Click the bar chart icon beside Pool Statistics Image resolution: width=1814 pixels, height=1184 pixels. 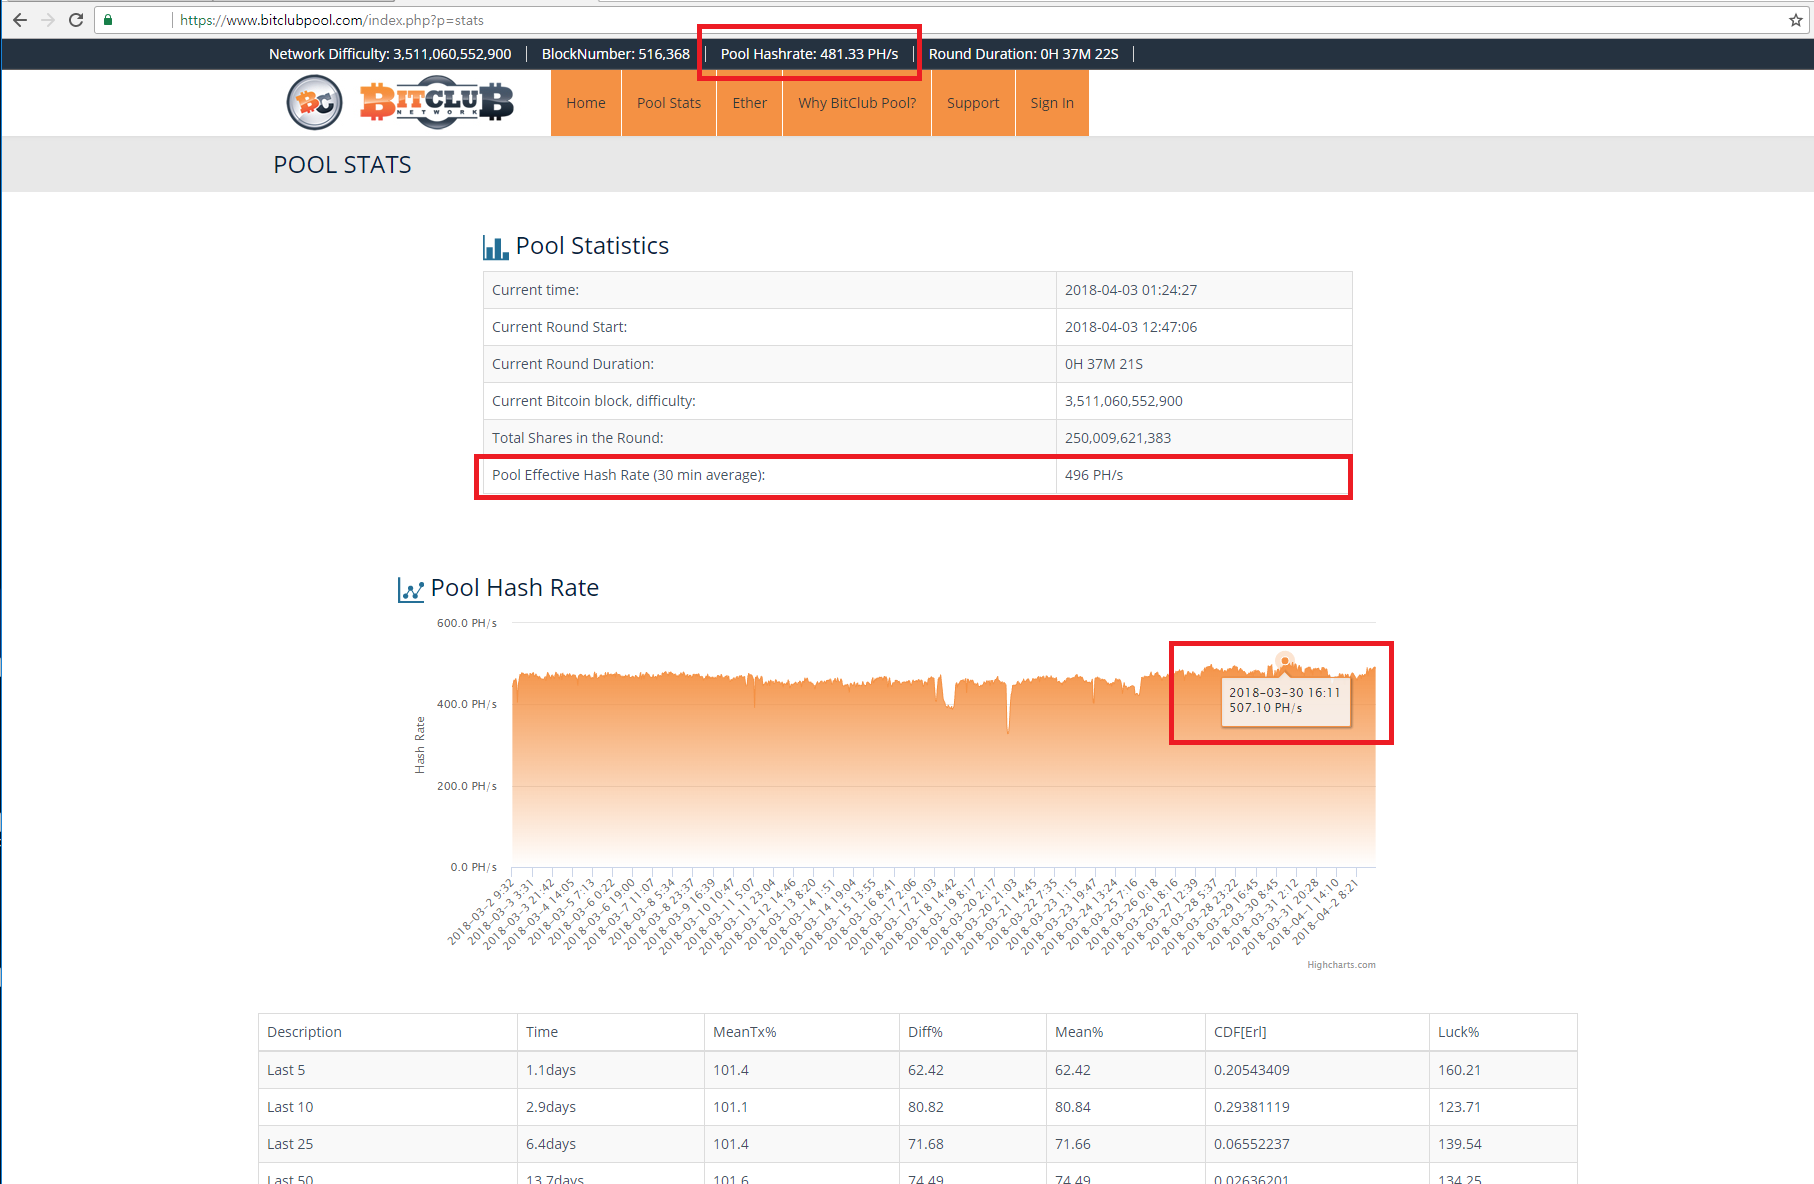[x=495, y=247]
